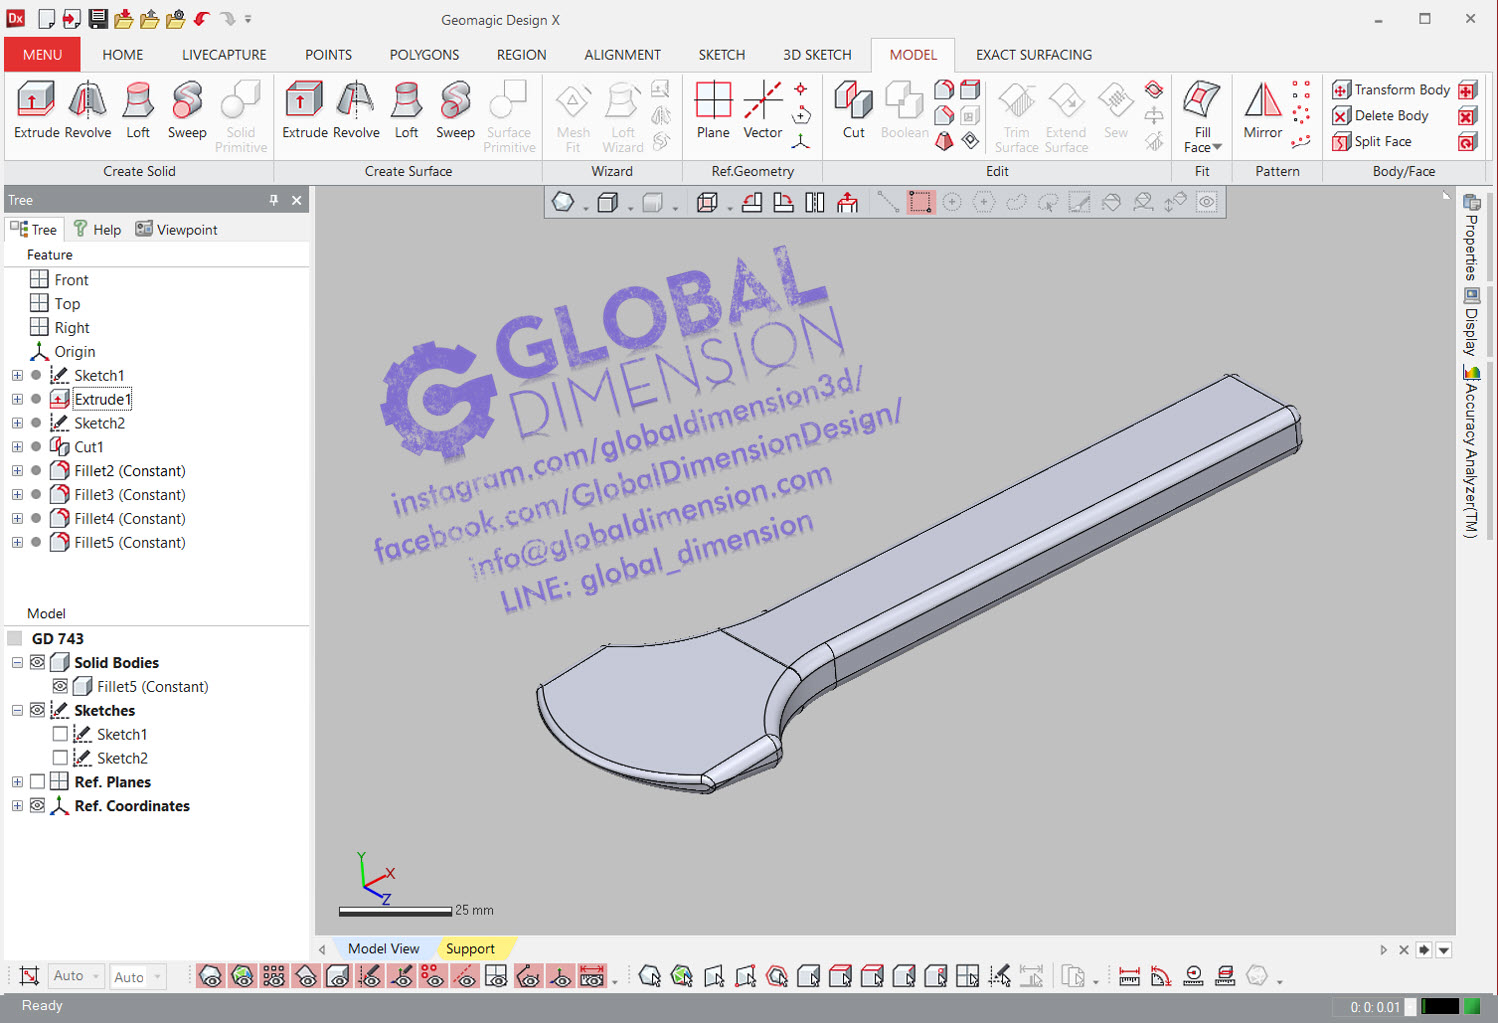Collapse the Sketches group in Model tree
Screen dimensions: 1498x1023
(16, 710)
